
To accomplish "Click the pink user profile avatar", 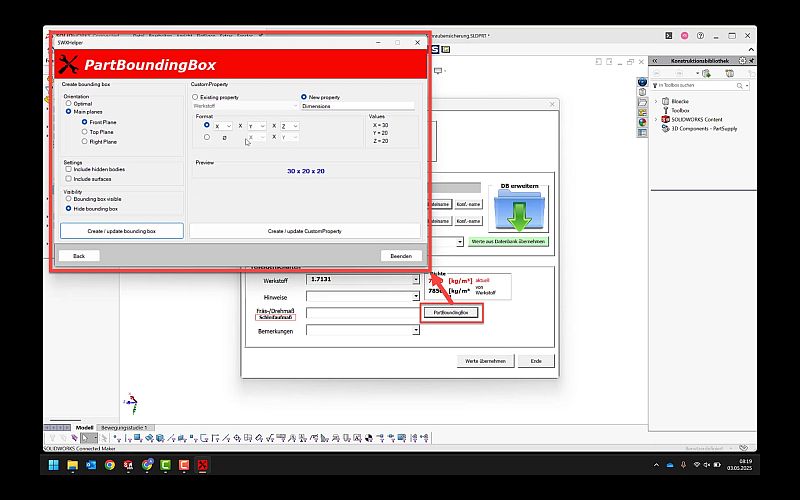I will point(685,36).
